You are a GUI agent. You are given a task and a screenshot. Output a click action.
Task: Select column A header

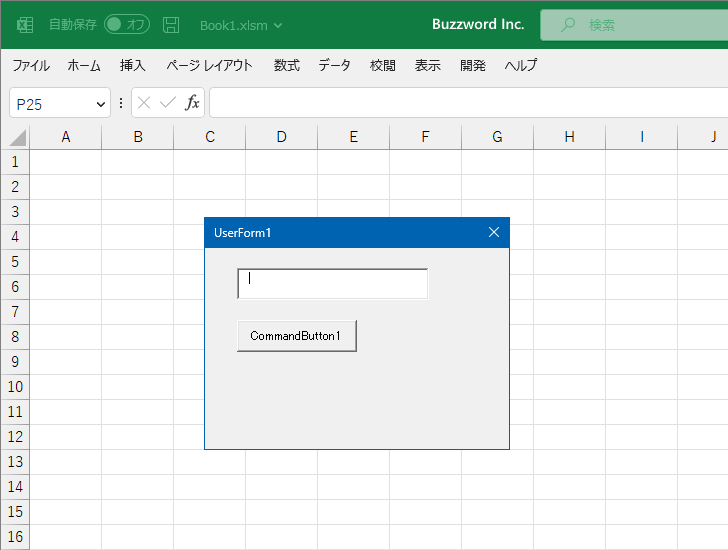[x=65, y=137]
